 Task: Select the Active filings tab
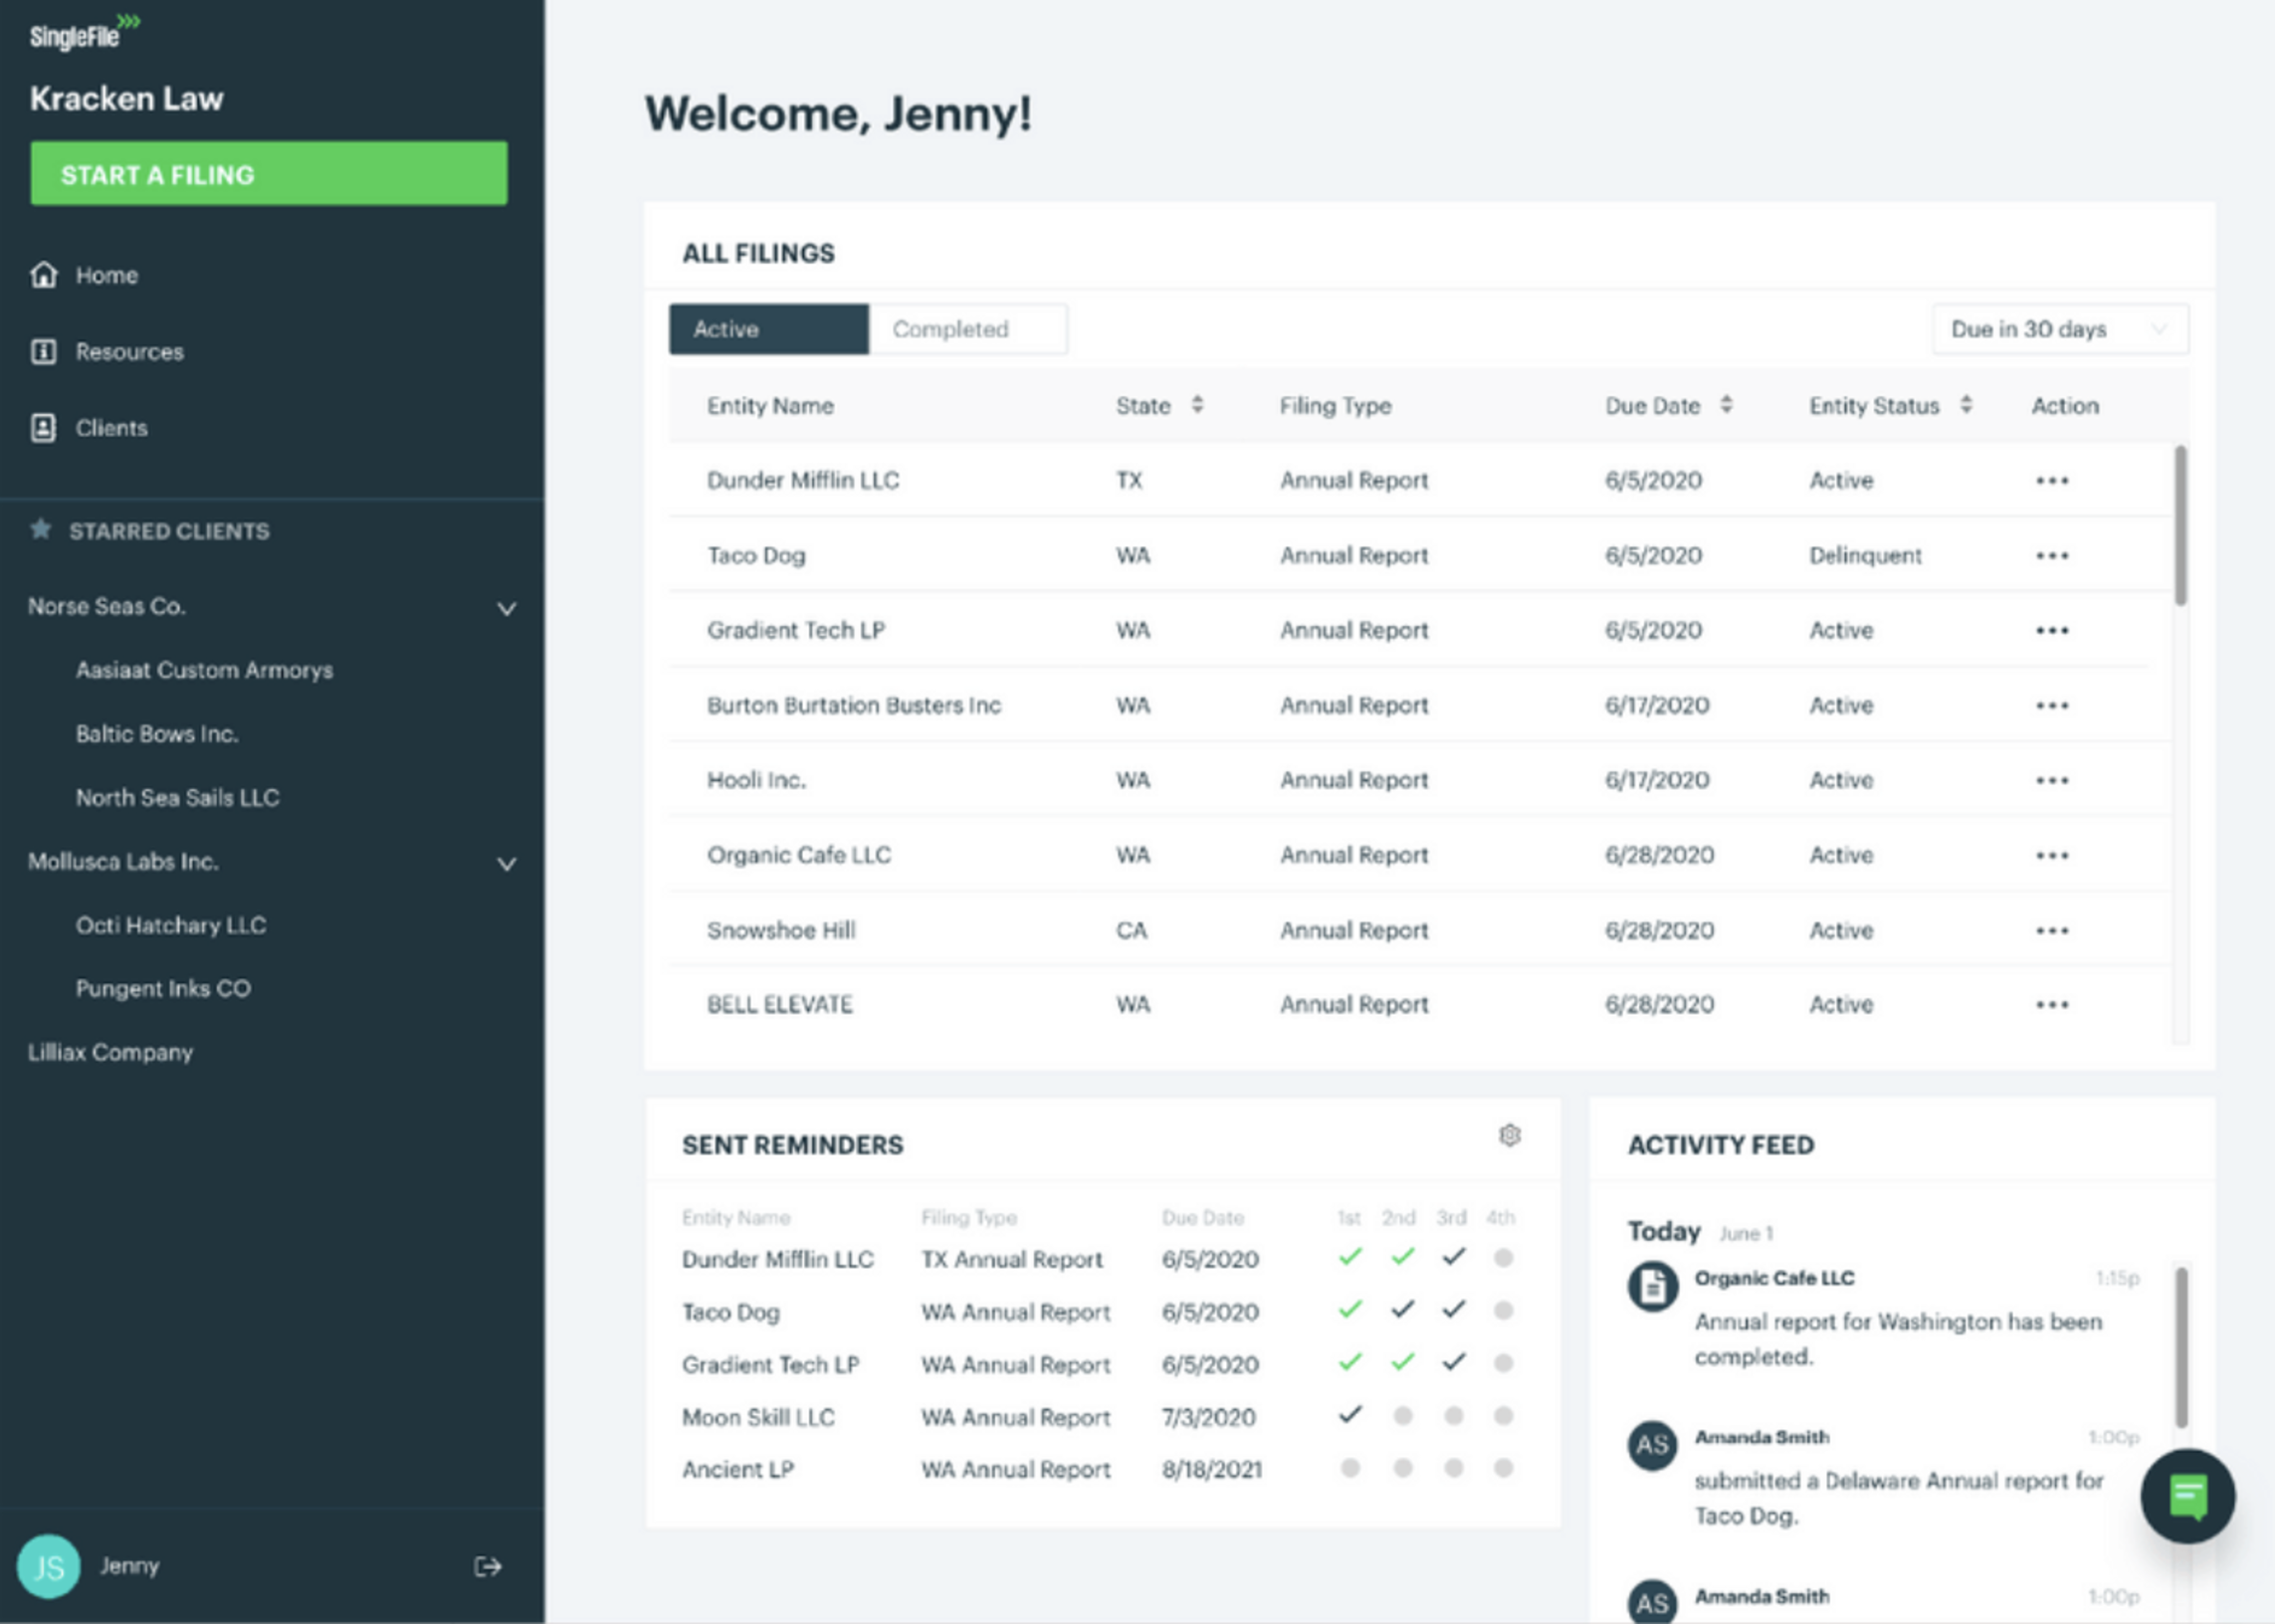coord(768,329)
